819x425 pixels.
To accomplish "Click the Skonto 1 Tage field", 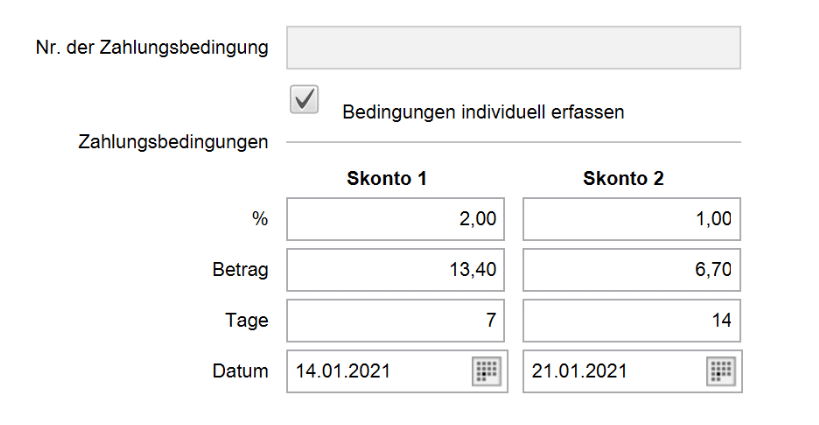I will click(x=395, y=321).
